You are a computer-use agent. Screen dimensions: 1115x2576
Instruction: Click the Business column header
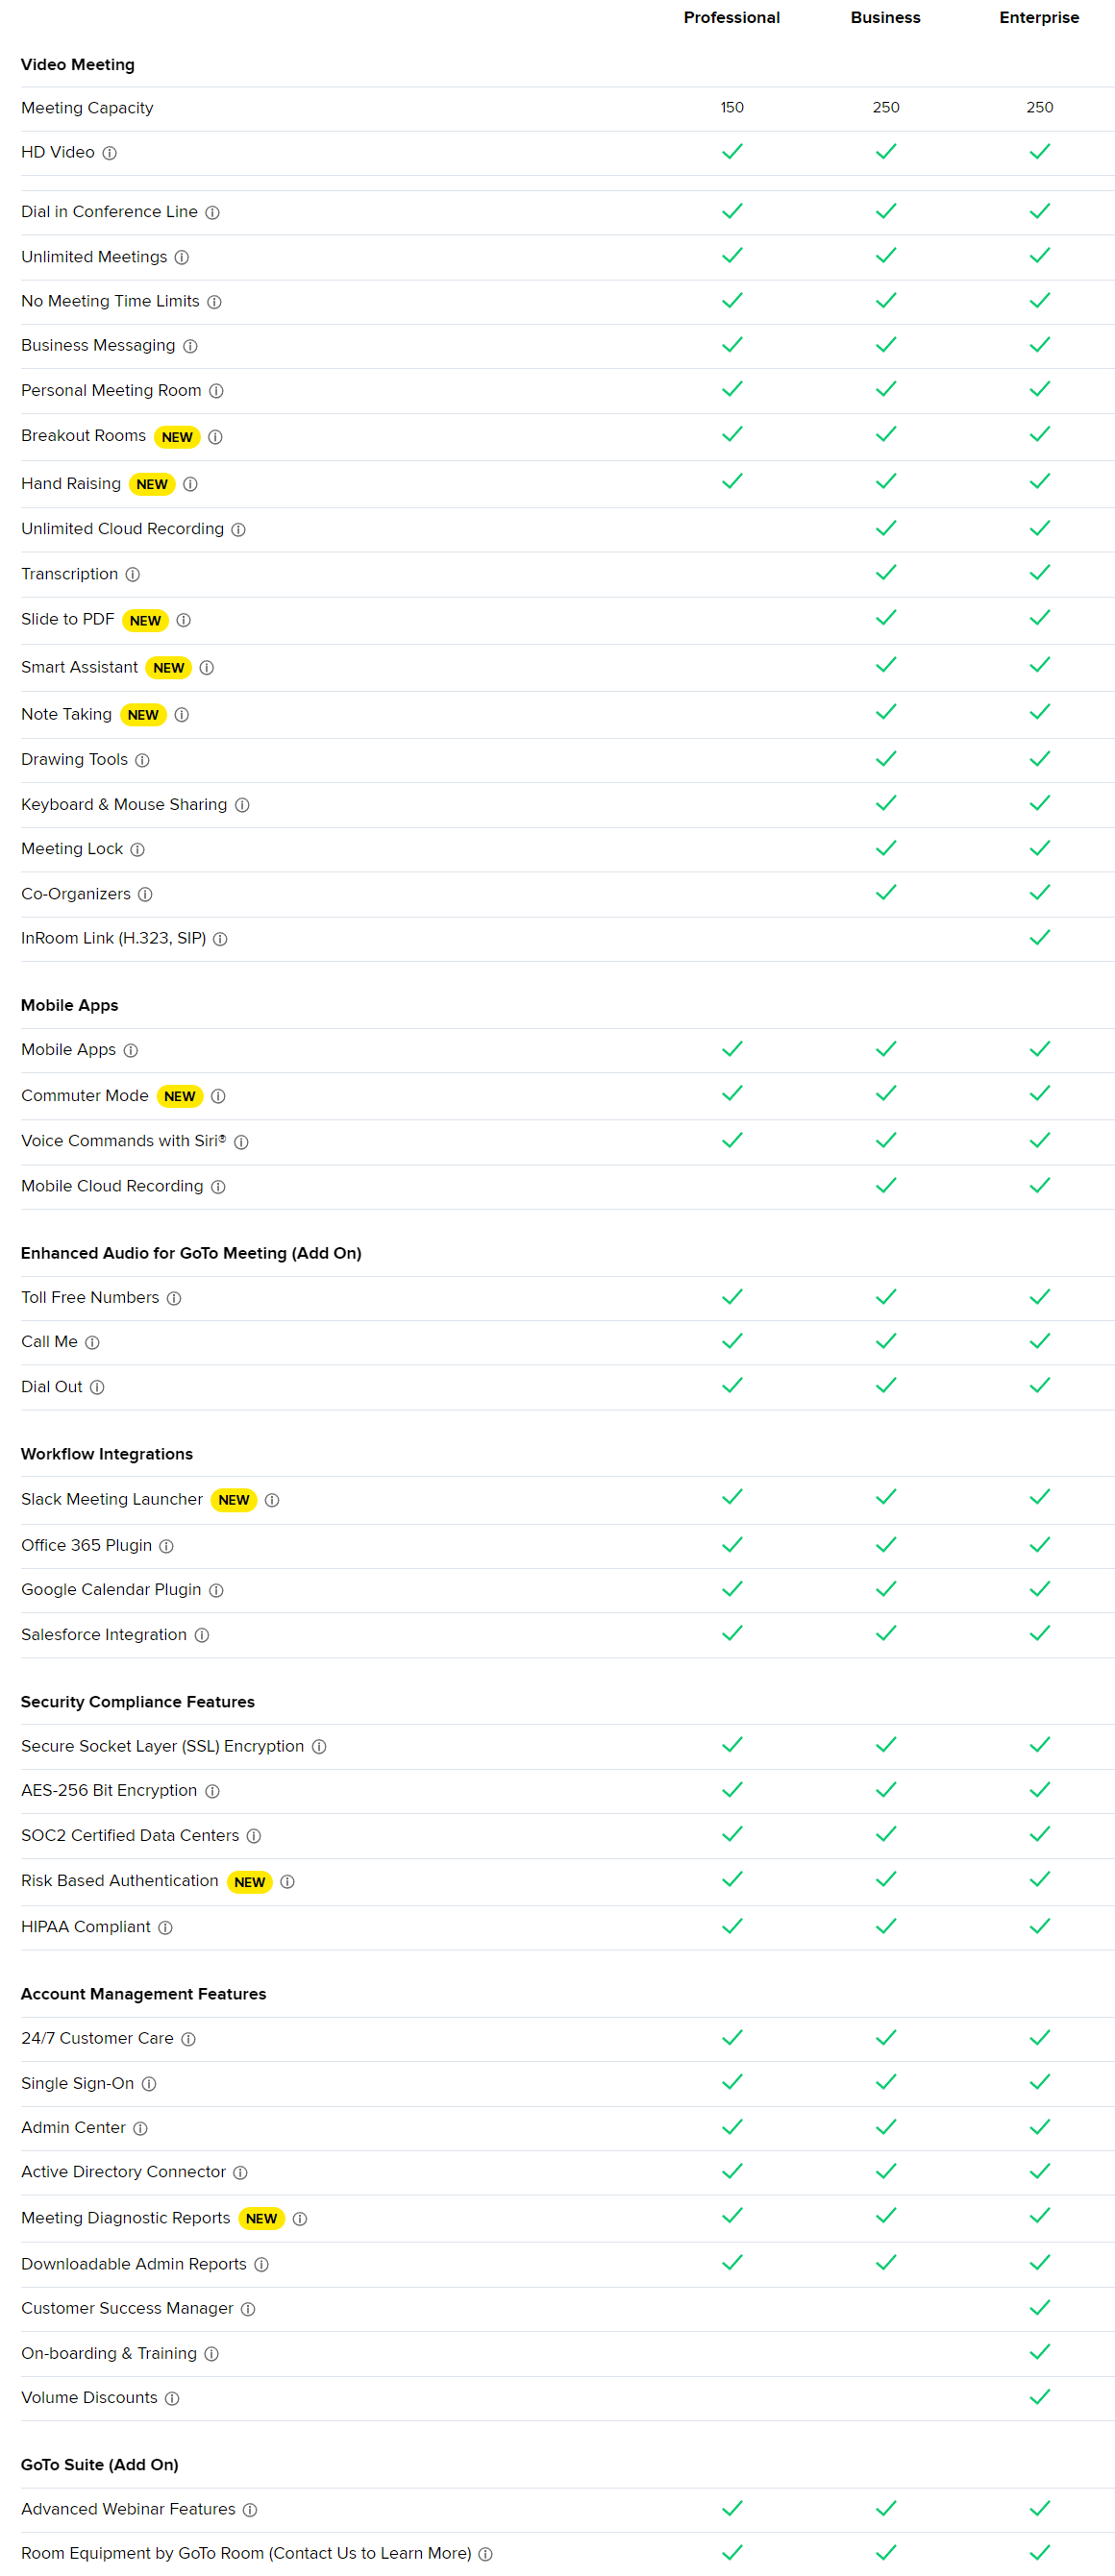pos(885,18)
